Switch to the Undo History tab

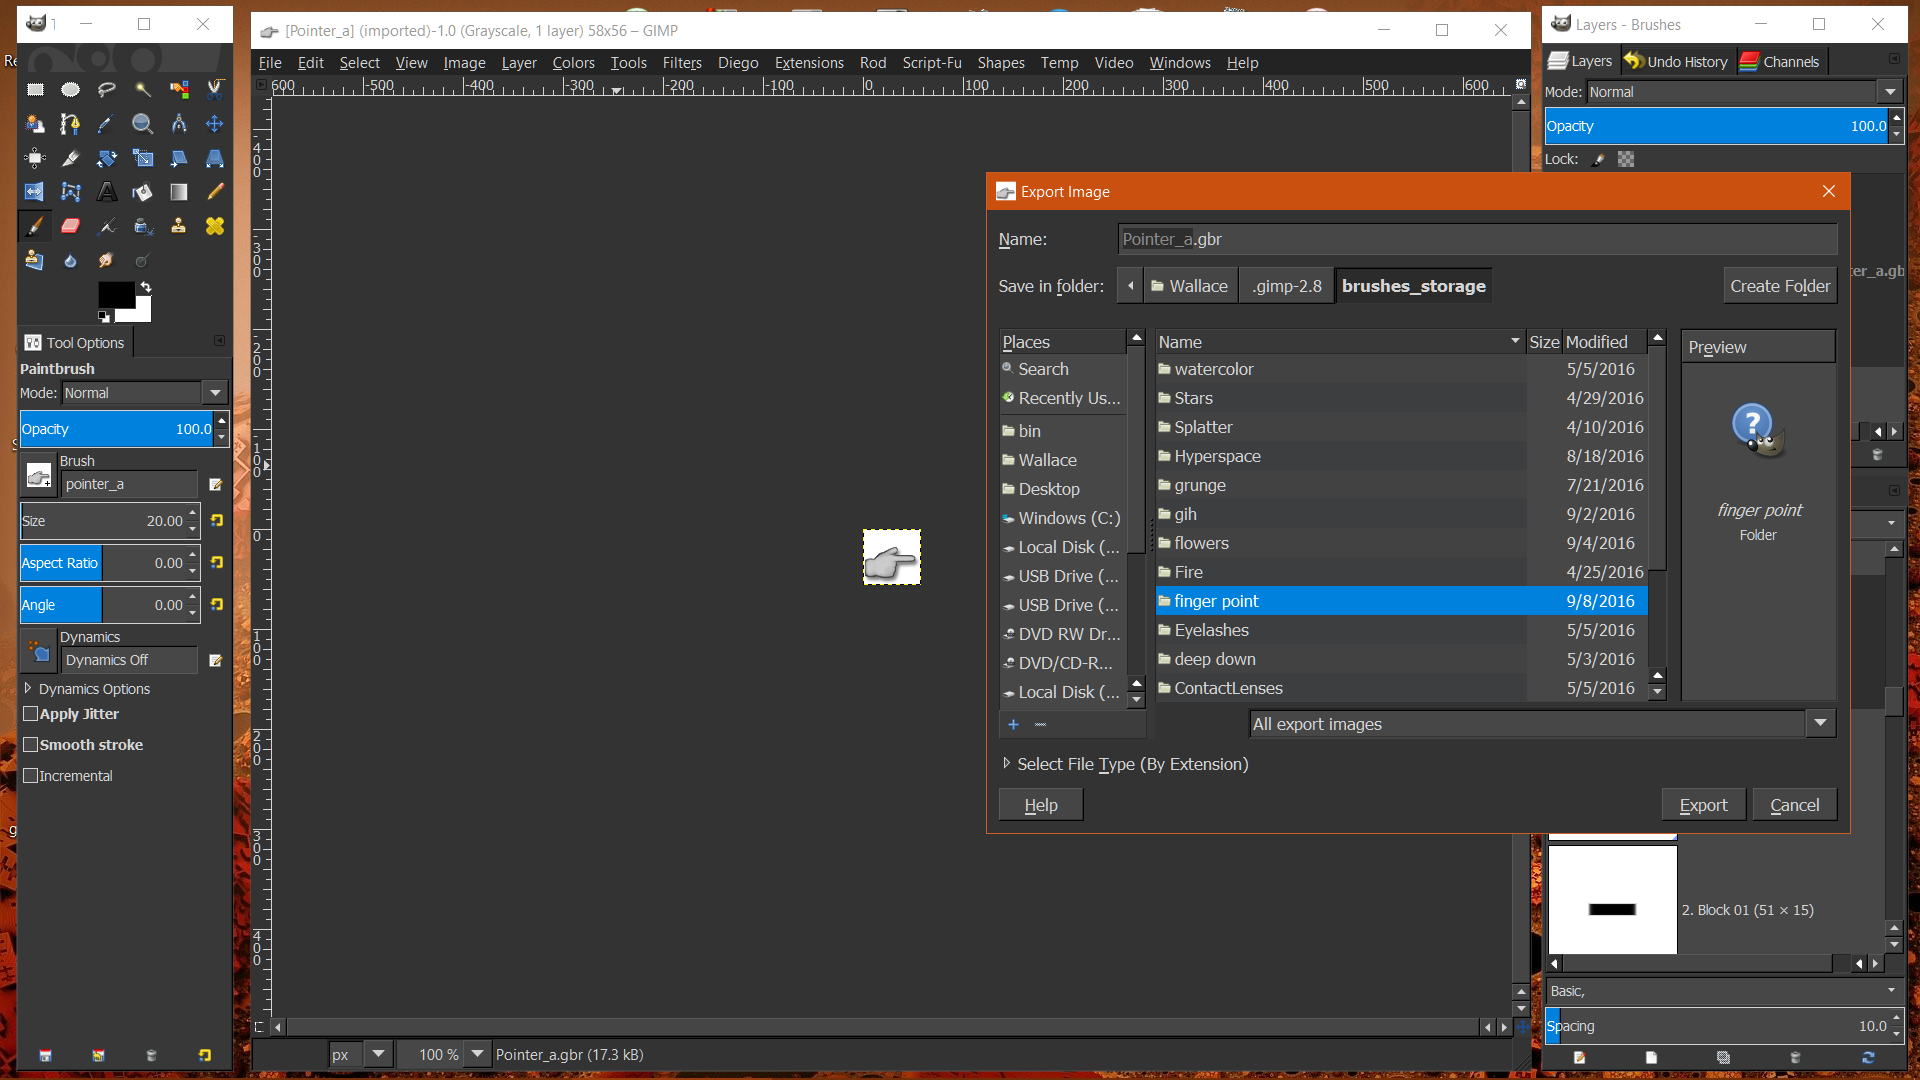pyautogui.click(x=1675, y=61)
